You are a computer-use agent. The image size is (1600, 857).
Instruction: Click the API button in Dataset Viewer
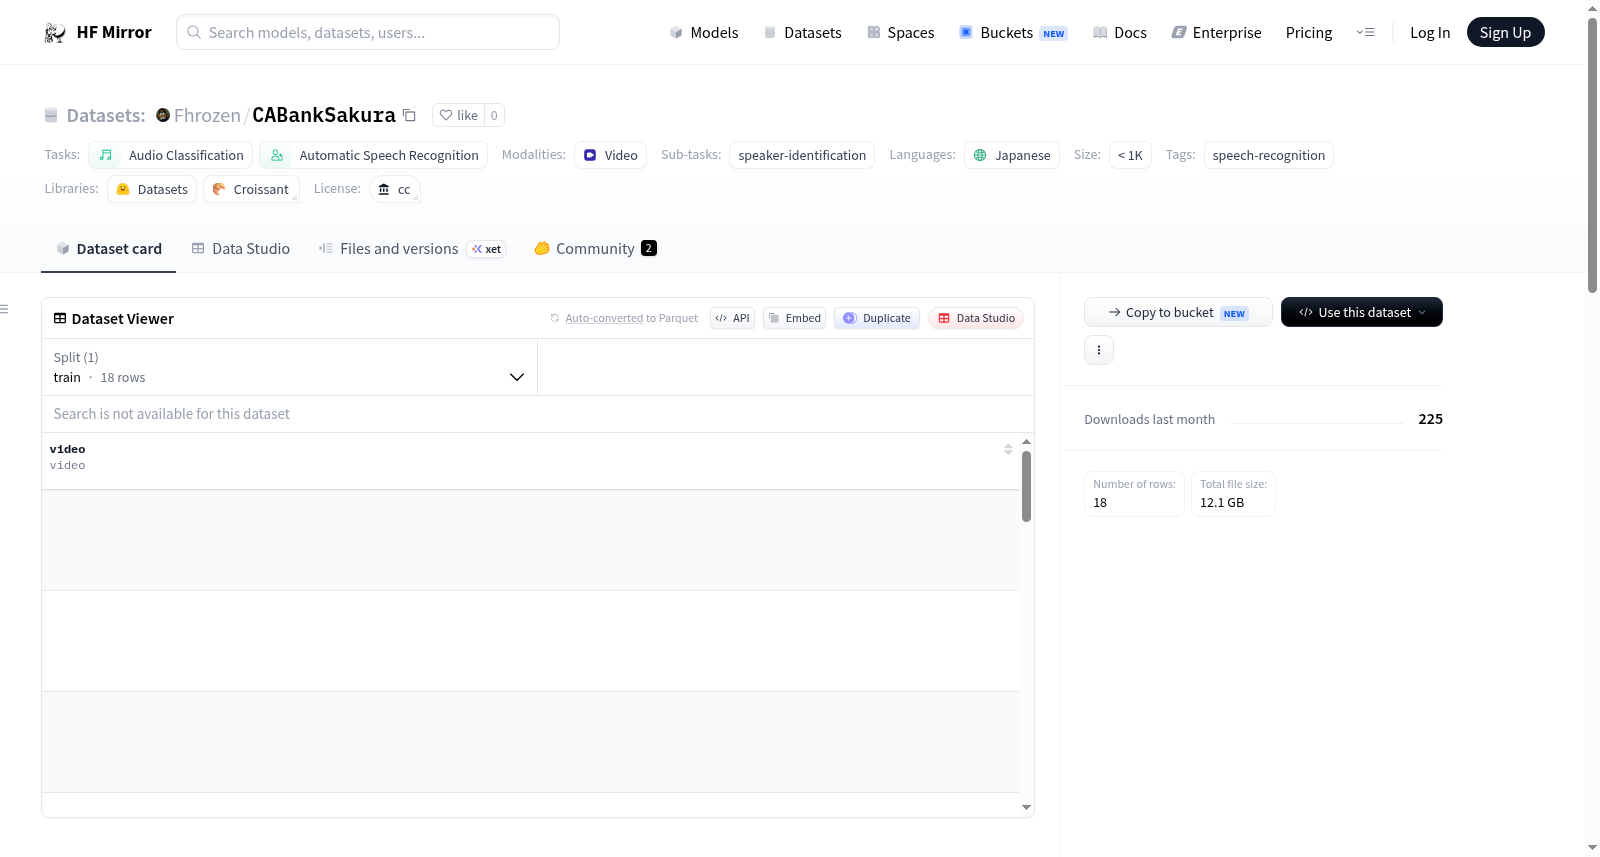[732, 318]
